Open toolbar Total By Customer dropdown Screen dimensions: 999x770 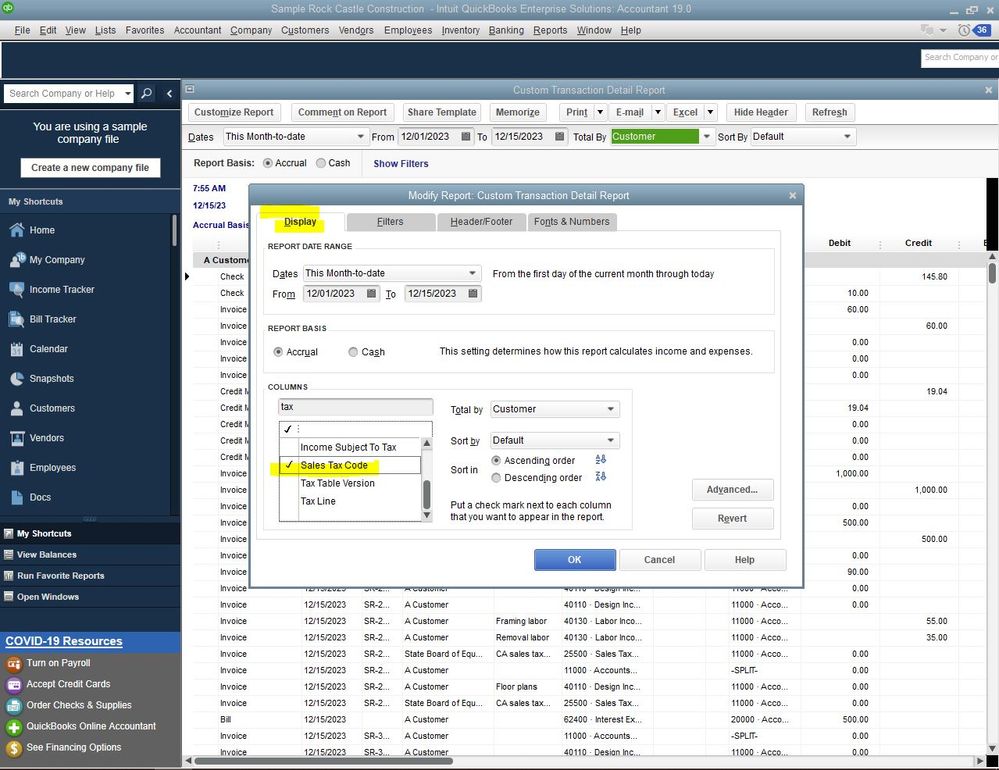pos(706,136)
